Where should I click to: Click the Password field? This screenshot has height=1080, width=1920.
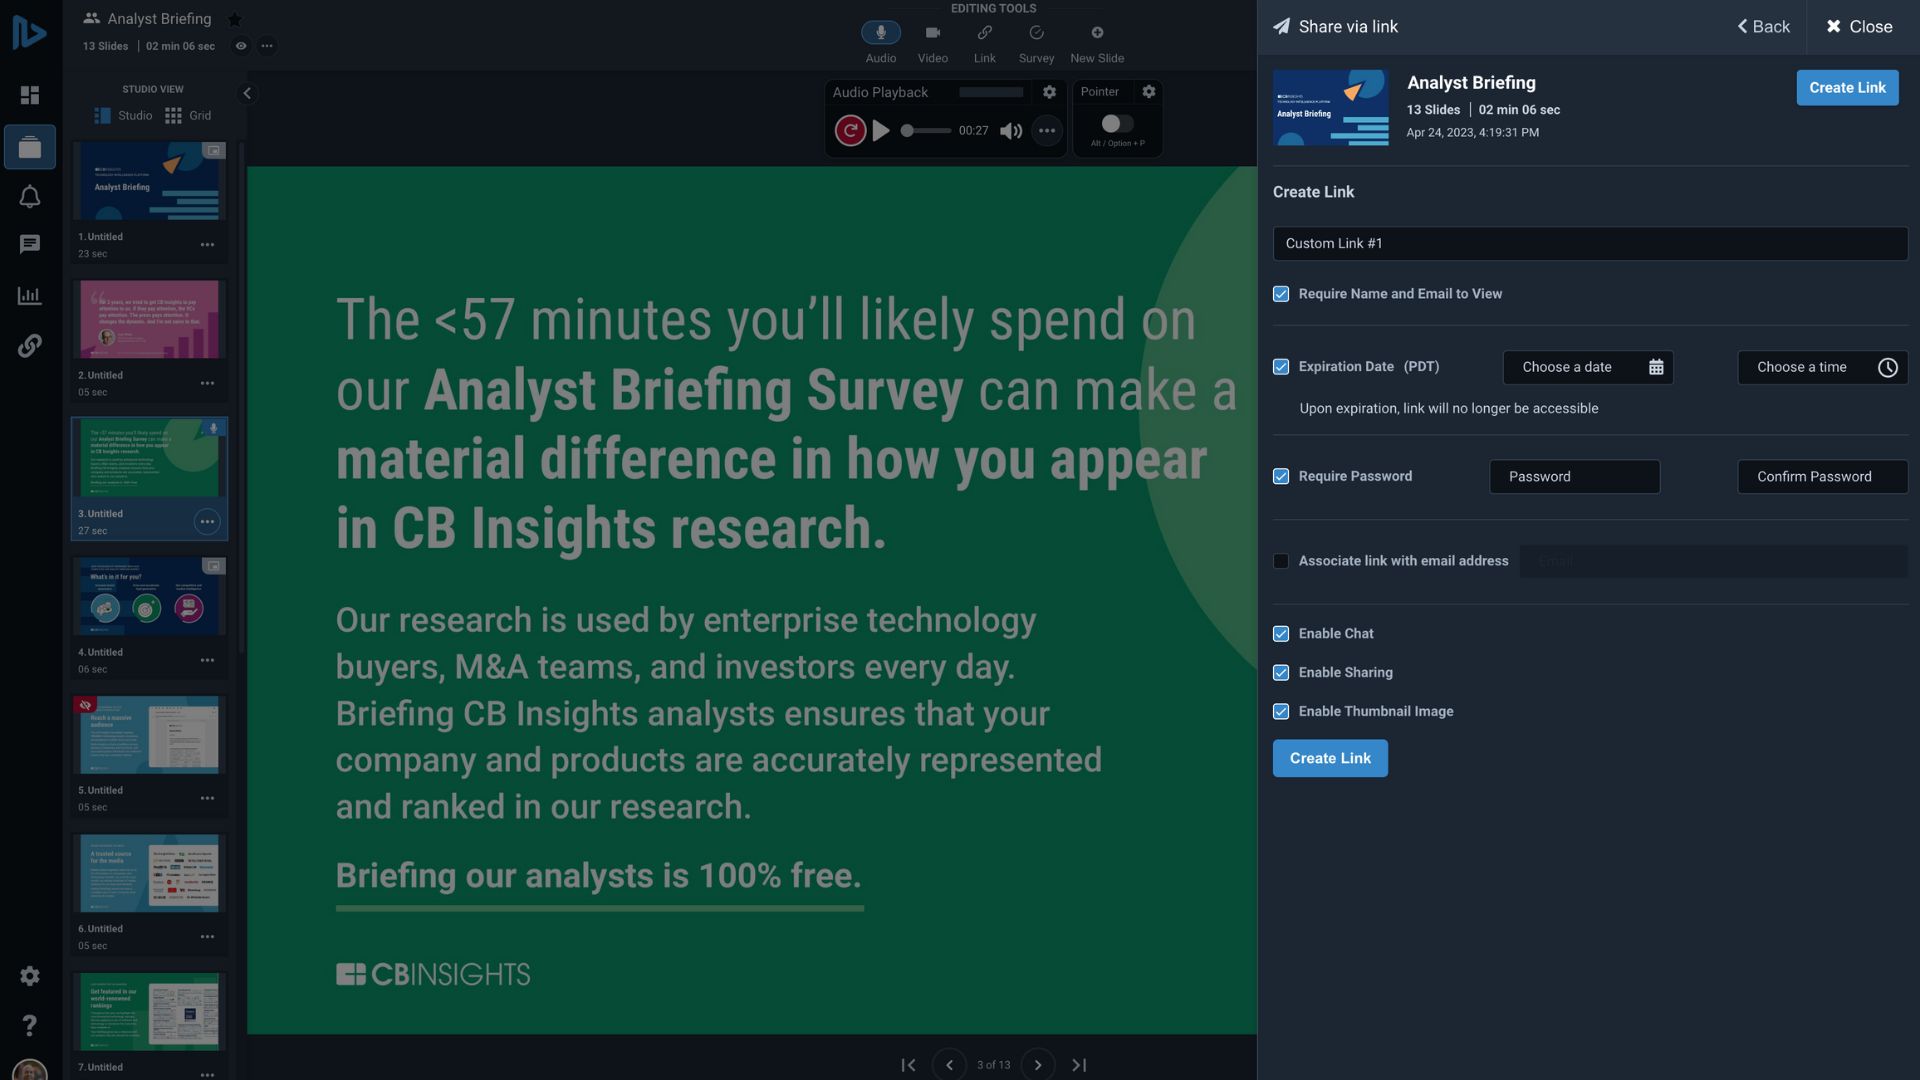point(1574,477)
